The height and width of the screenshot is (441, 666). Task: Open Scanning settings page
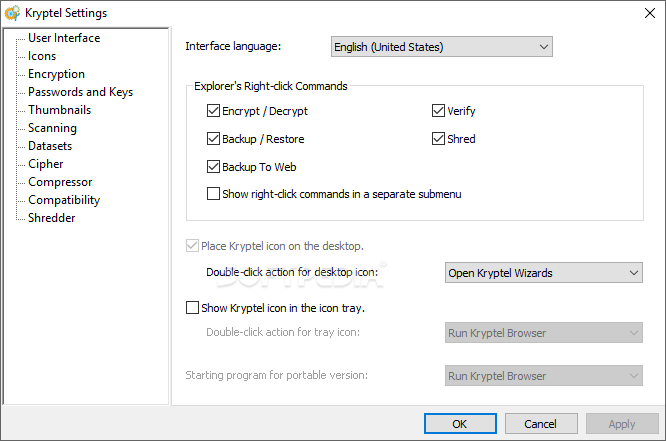point(53,128)
